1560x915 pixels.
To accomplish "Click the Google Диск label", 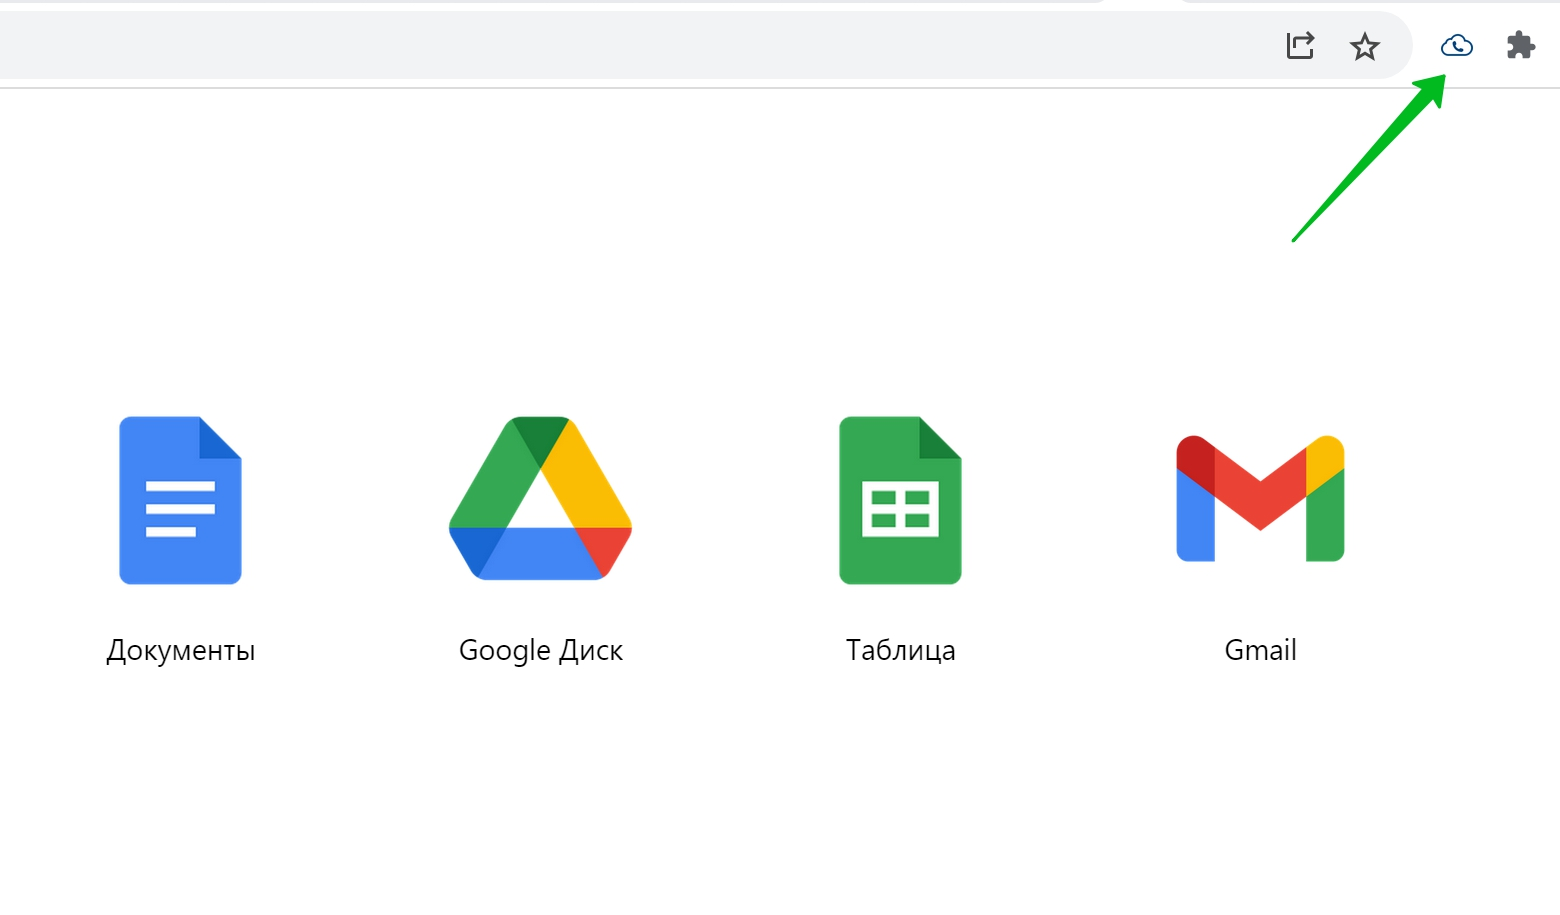I will coord(541,651).
